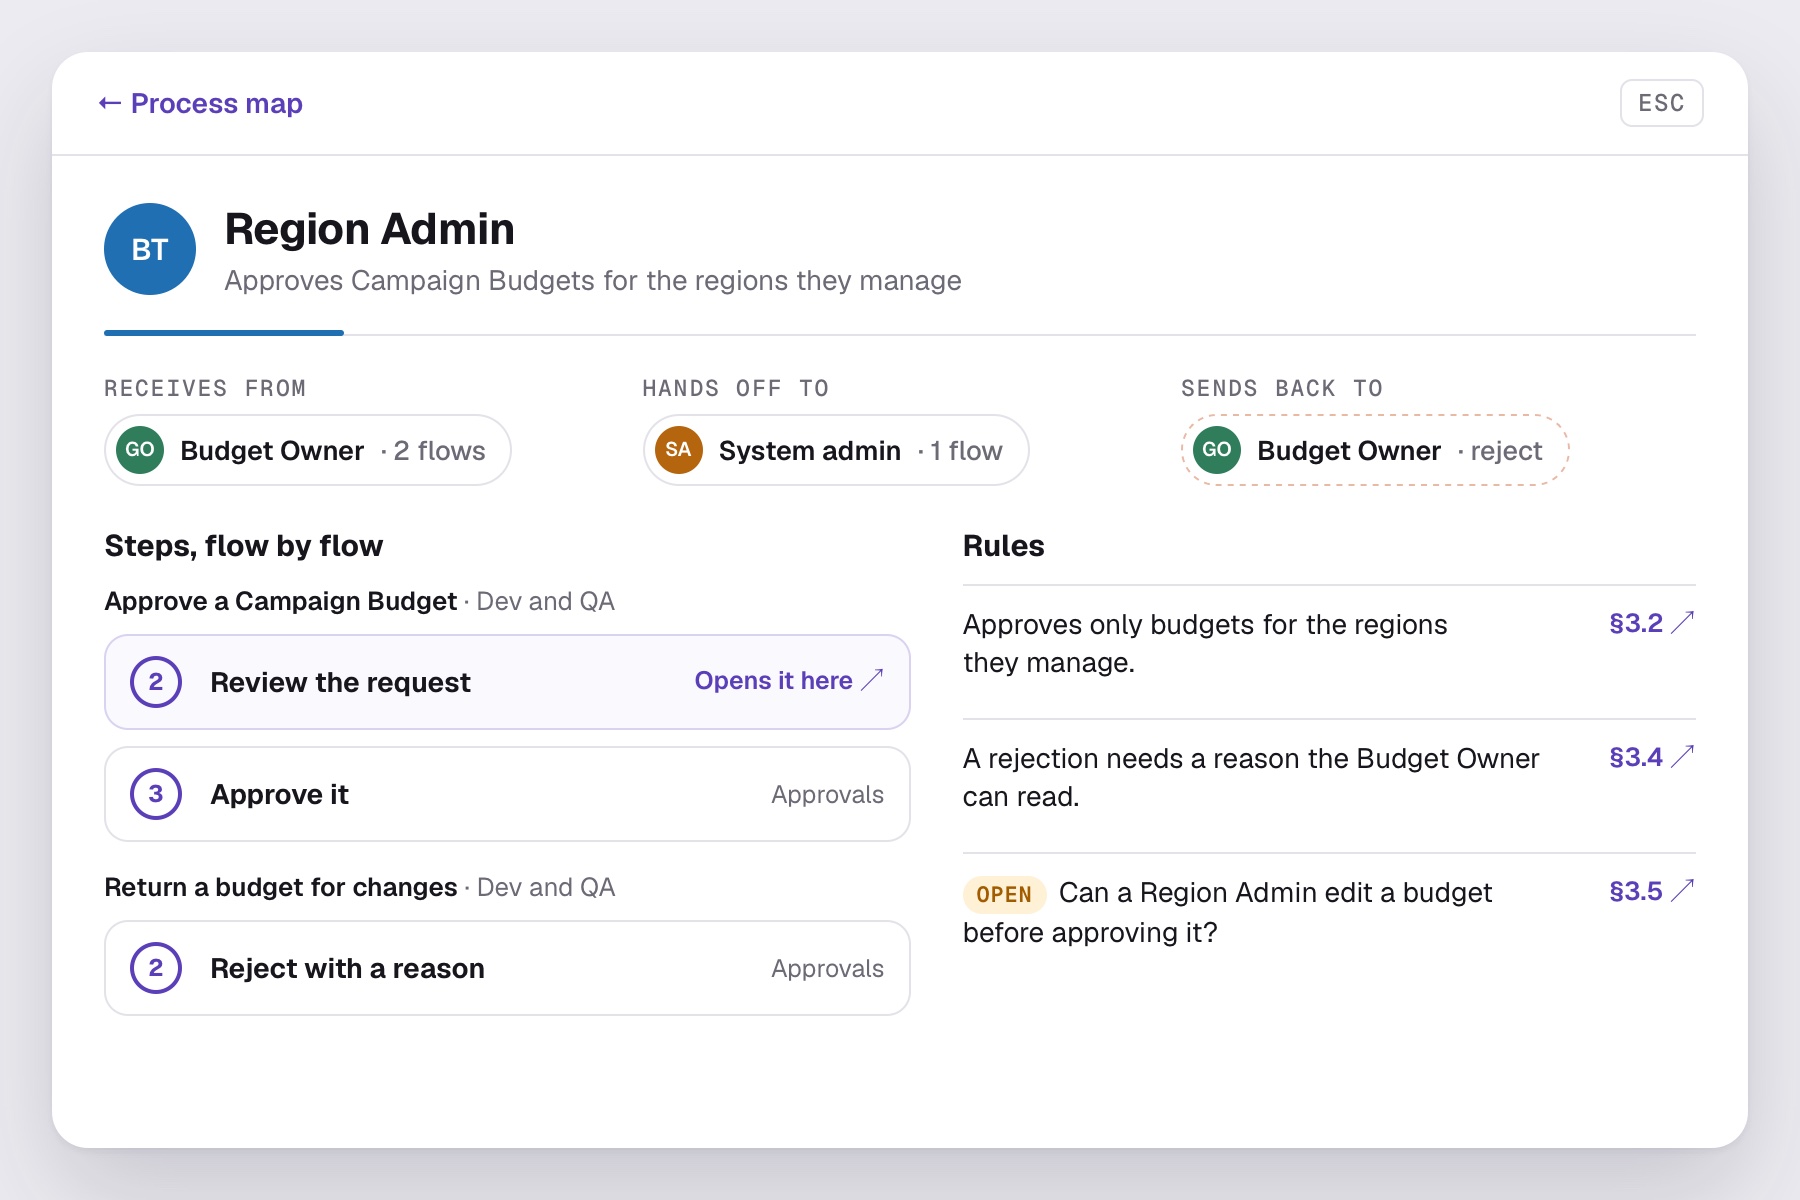Click the BT avatar for Region Admin
Image resolution: width=1800 pixels, height=1200 pixels.
150,249
